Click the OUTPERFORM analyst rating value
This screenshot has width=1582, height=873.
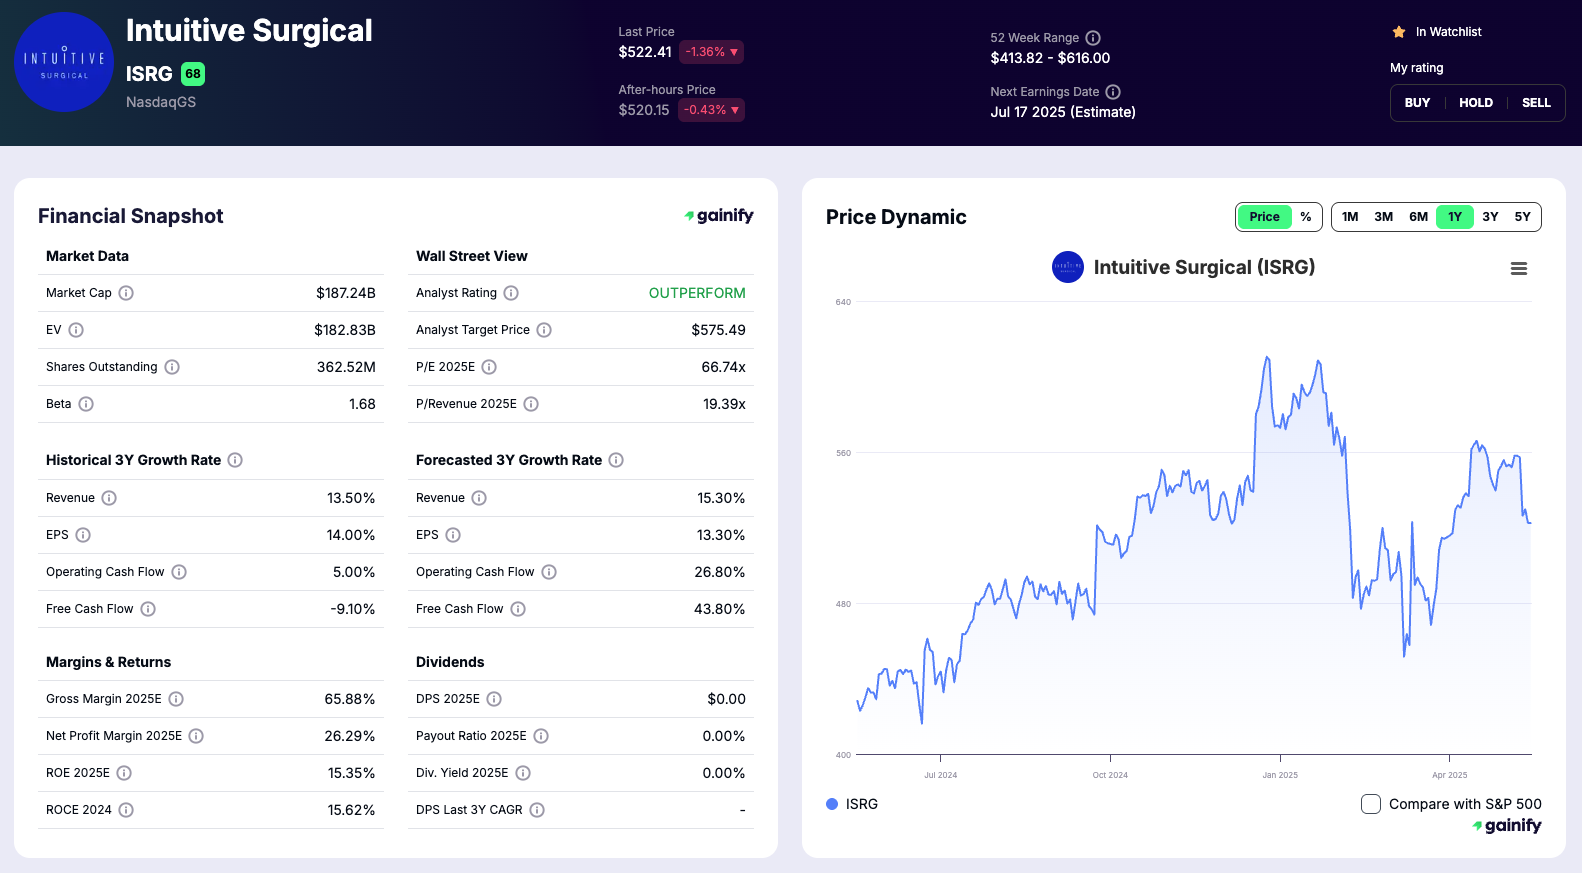pos(697,293)
